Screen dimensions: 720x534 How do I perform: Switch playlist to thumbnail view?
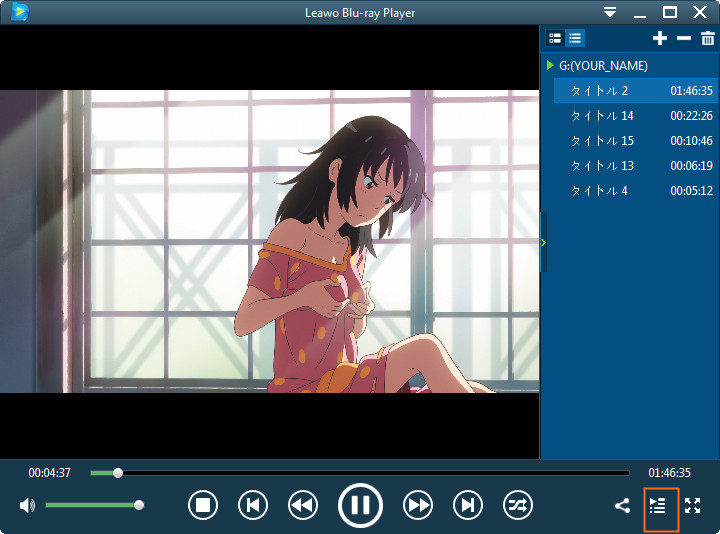pyautogui.click(x=555, y=38)
